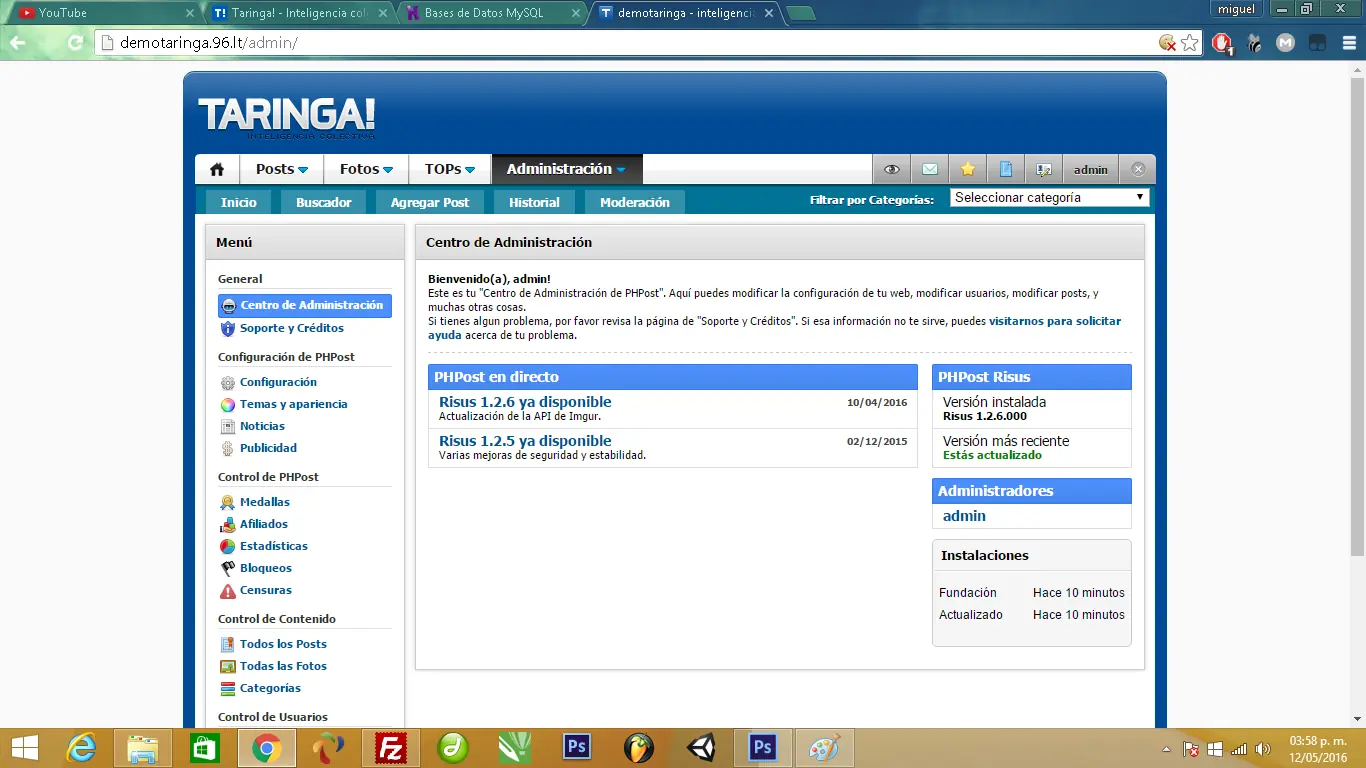
Task: Open Censuras in the sidebar
Action: pos(266,590)
